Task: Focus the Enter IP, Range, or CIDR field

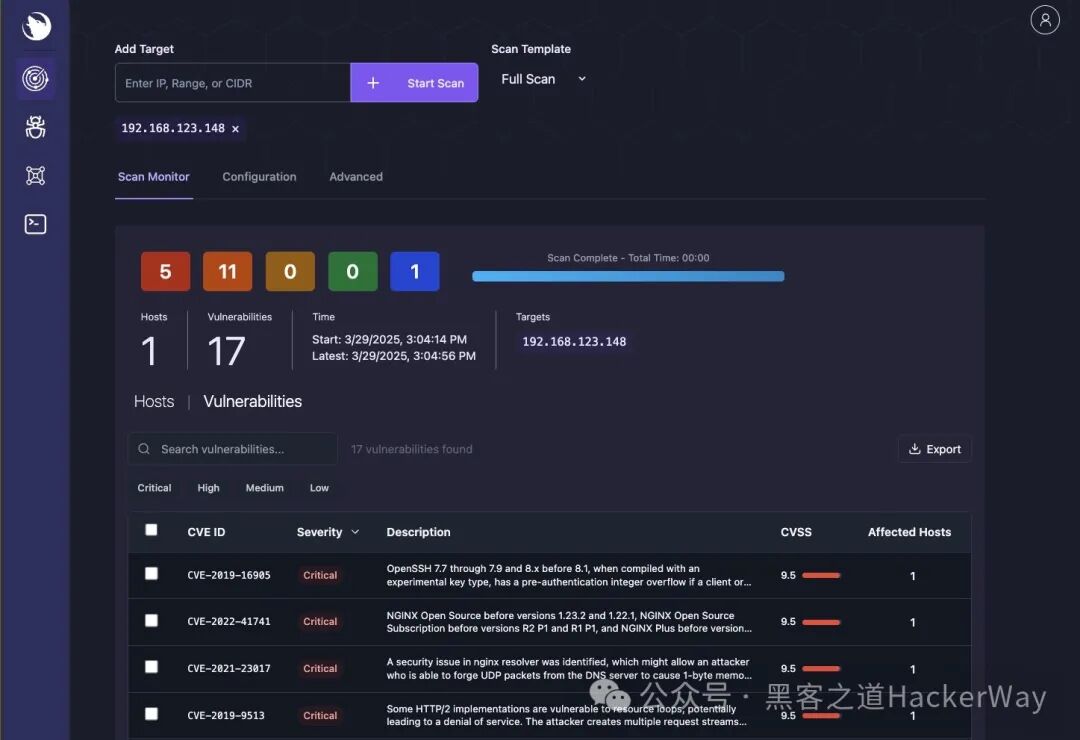Action: tap(233, 83)
